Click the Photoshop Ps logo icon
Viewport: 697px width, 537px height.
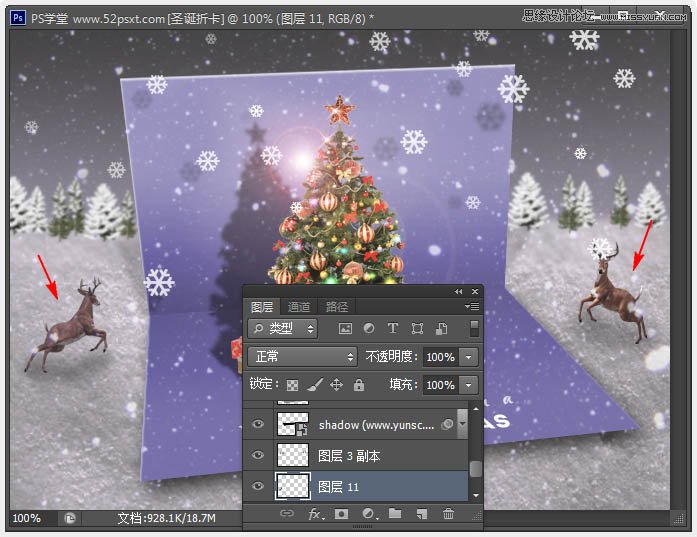(x=18, y=18)
